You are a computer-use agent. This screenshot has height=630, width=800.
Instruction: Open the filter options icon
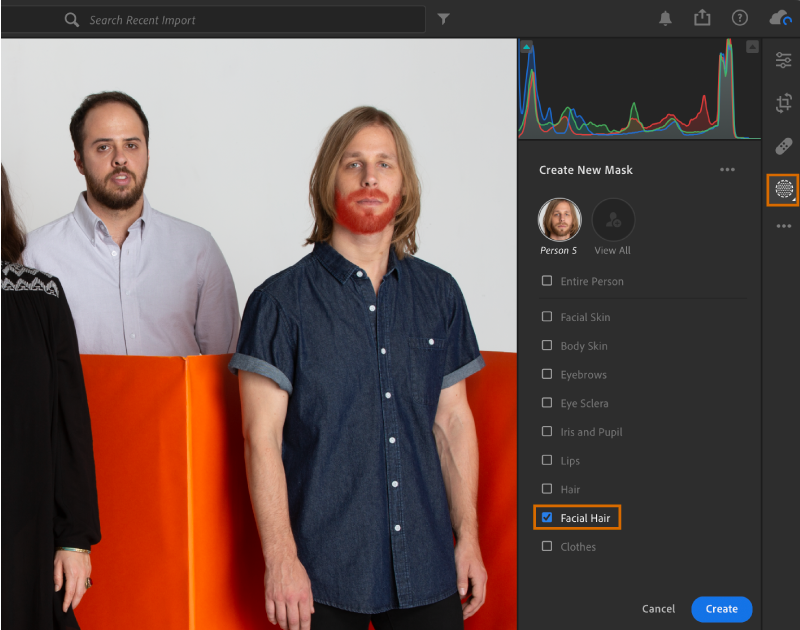pyautogui.click(x=443, y=18)
